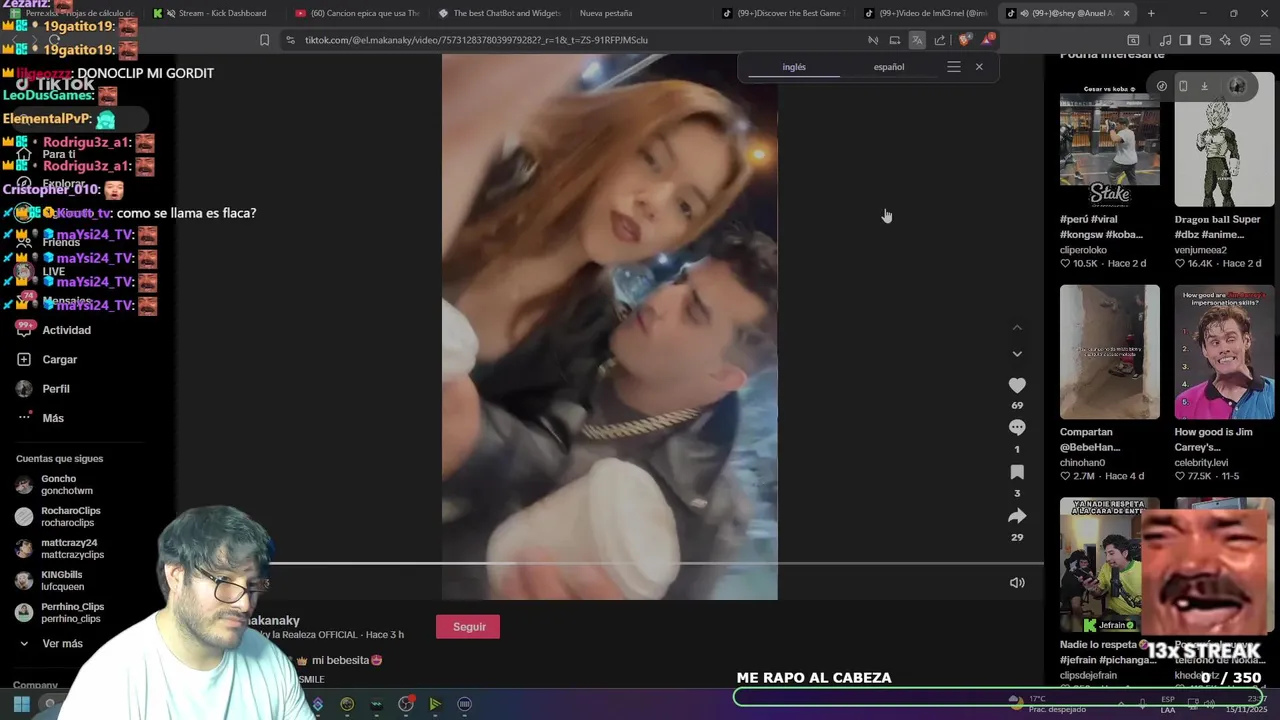Open celebrity.levi author link
Image resolution: width=1280 pixels, height=720 pixels.
[x=1201, y=463]
